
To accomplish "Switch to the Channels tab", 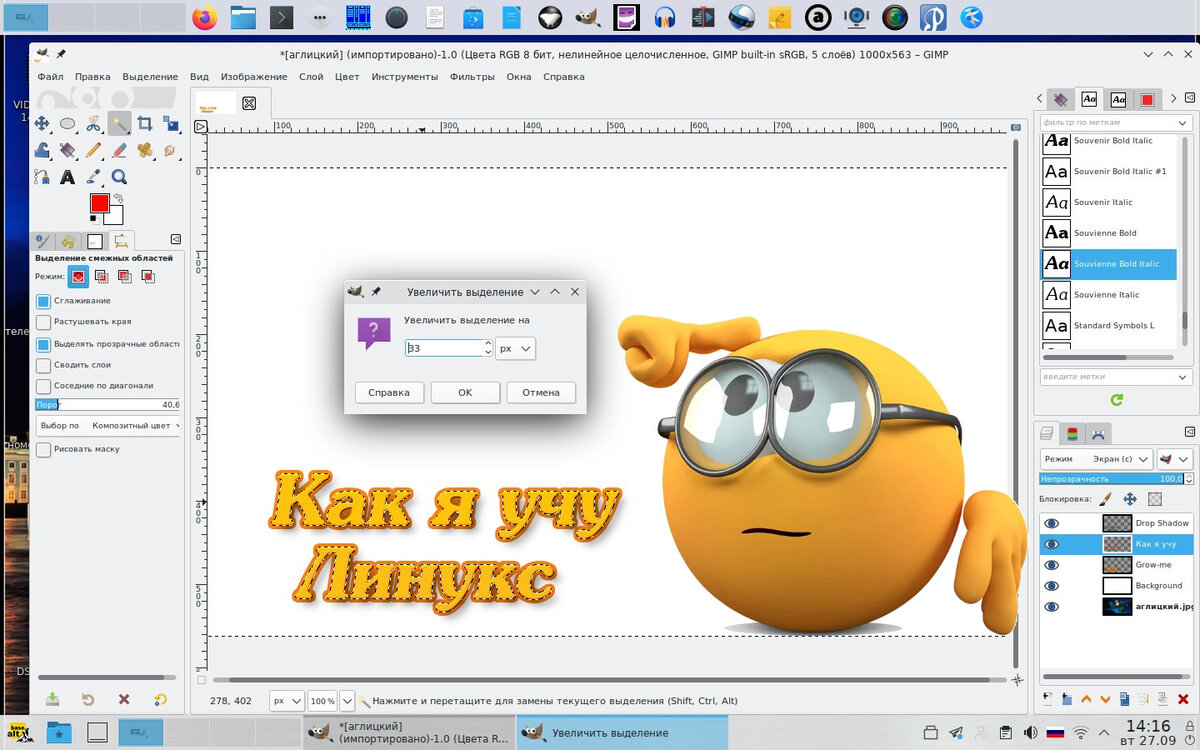I will click(1072, 434).
